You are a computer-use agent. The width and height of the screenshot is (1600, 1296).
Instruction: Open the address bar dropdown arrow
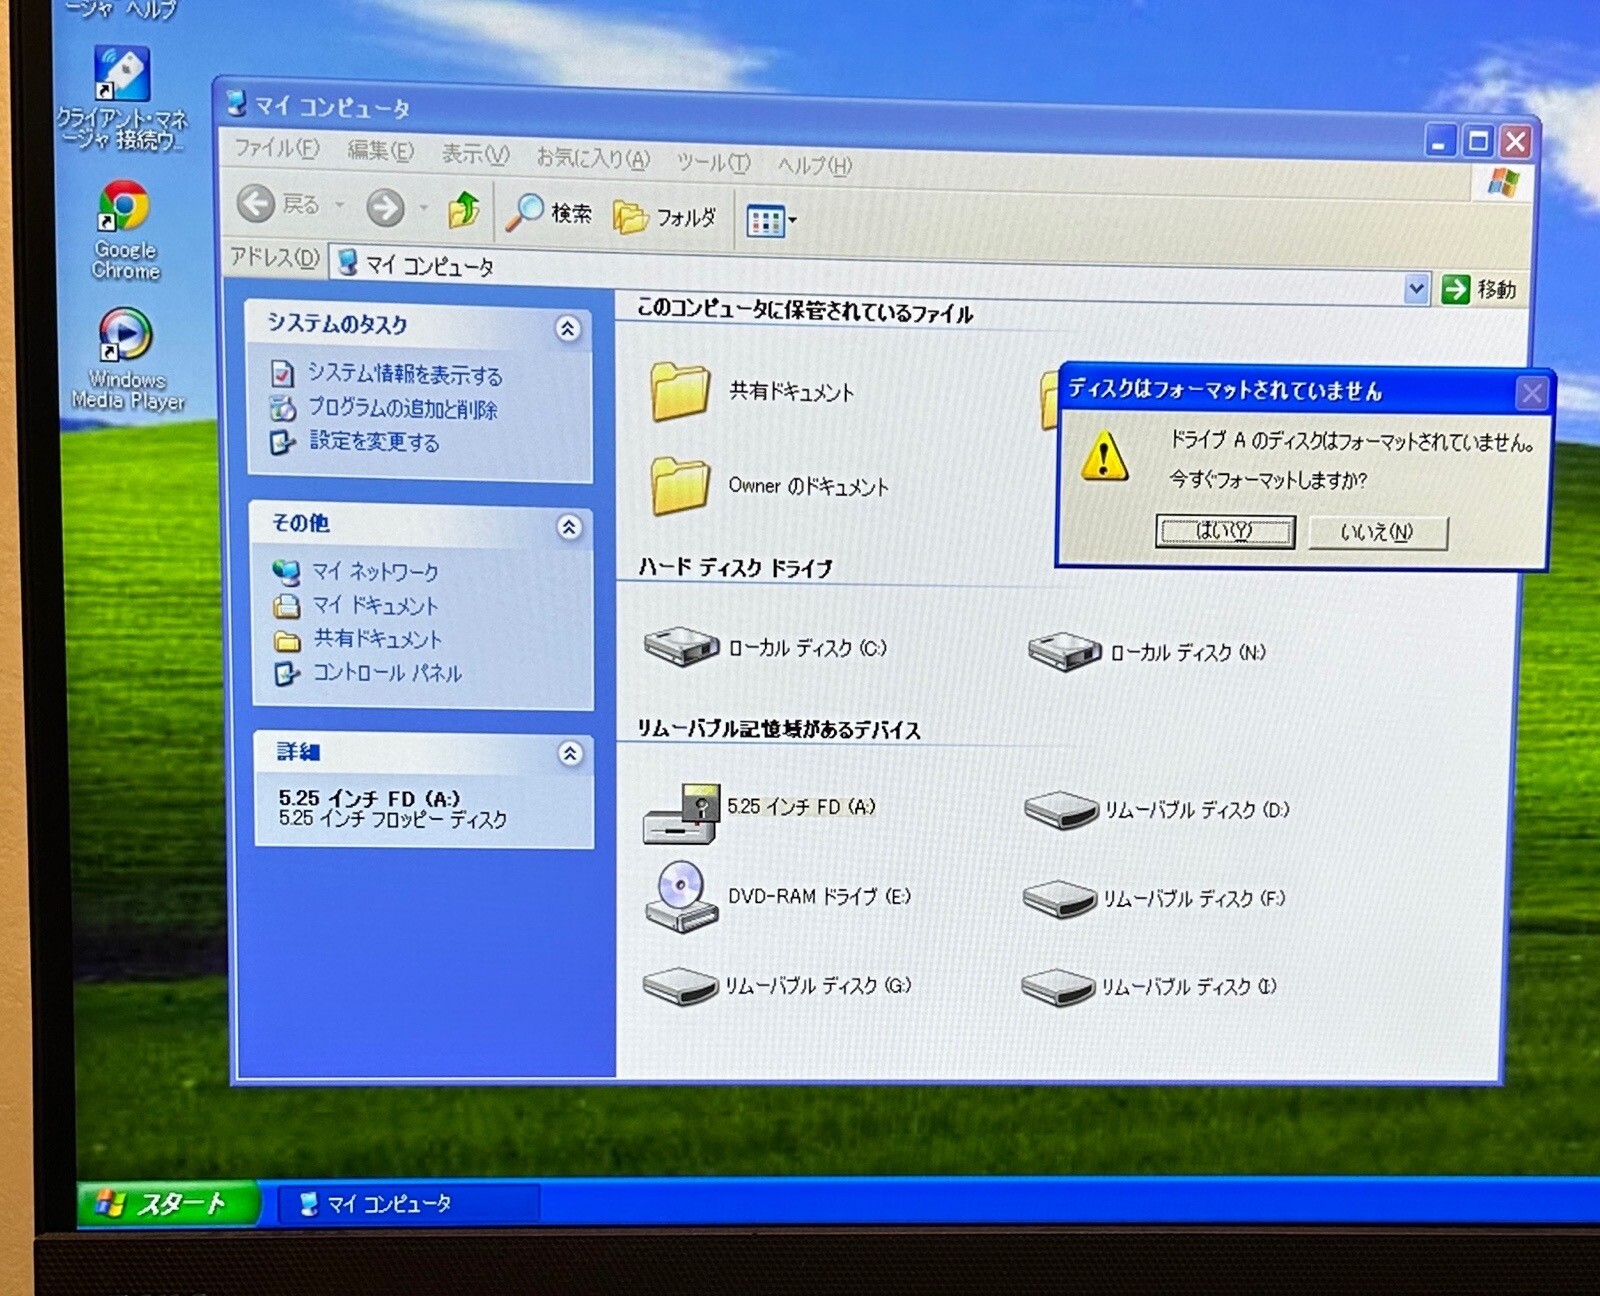pyautogui.click(x=1415, y=289)
